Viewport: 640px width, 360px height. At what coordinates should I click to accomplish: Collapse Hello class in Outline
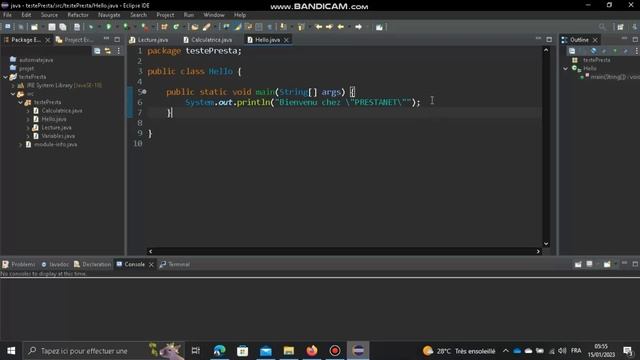pyautogui.click(x=566, y=69)
